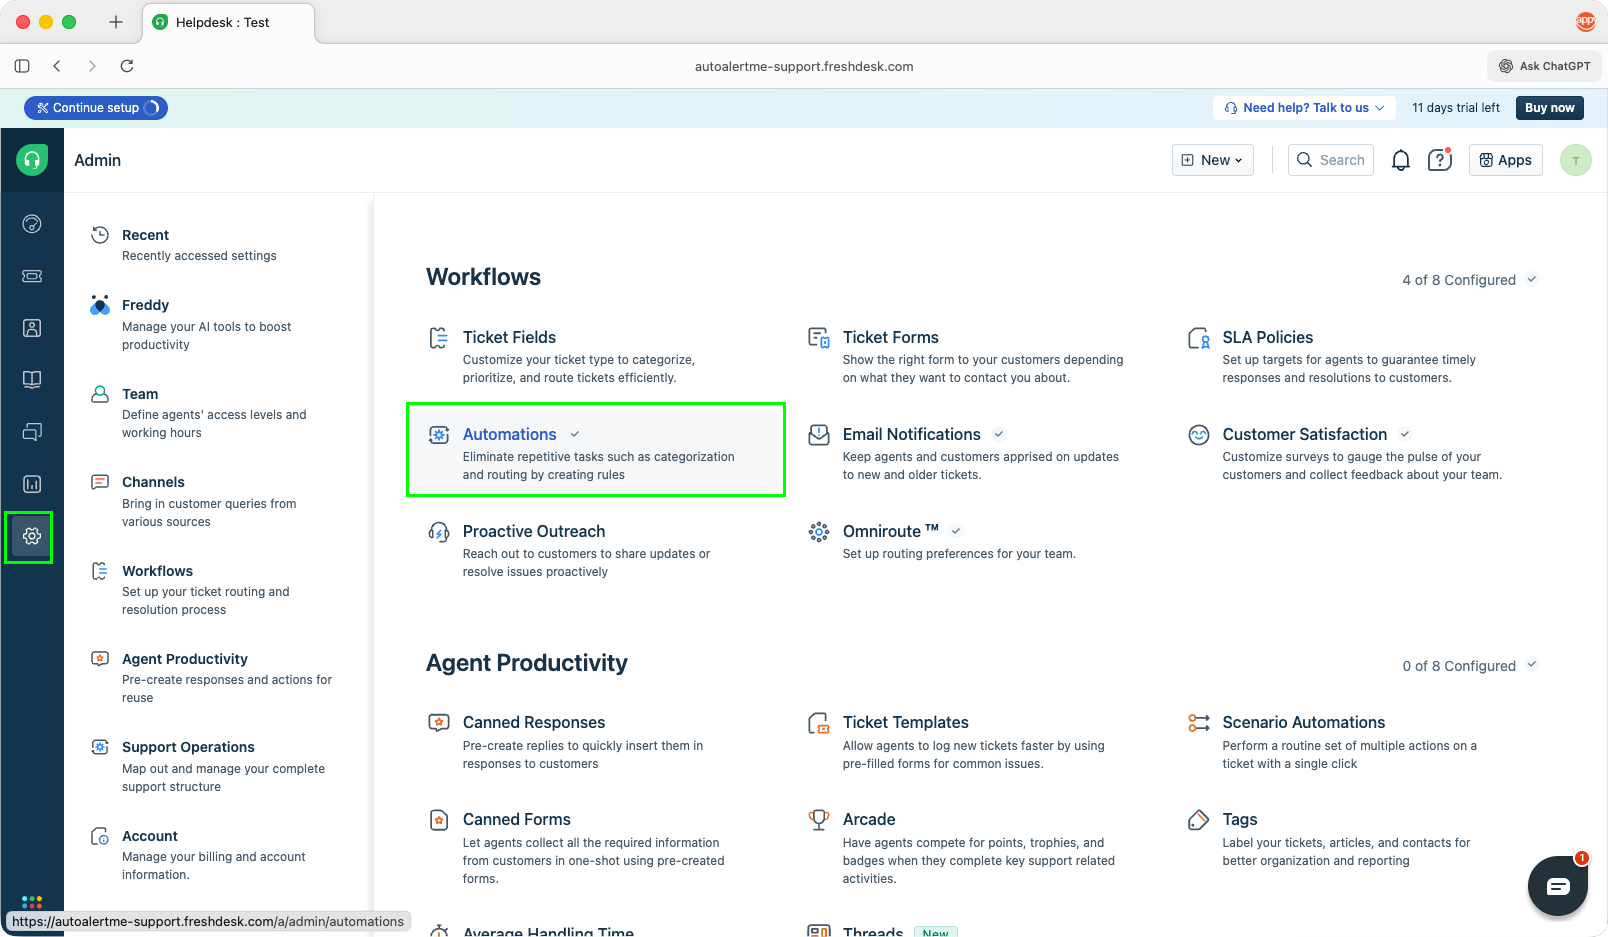Click the Admin gear icon in the sidebar
The height and width of the screenshot is (937, 1608).
32,536
